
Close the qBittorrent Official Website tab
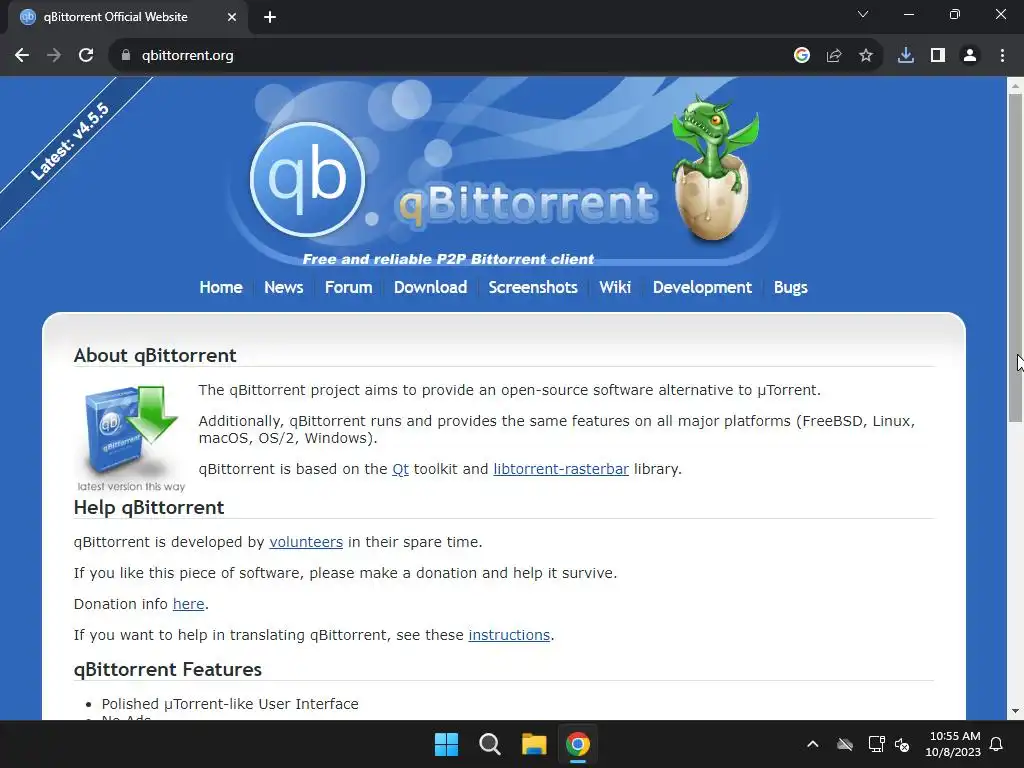[232, 17]
